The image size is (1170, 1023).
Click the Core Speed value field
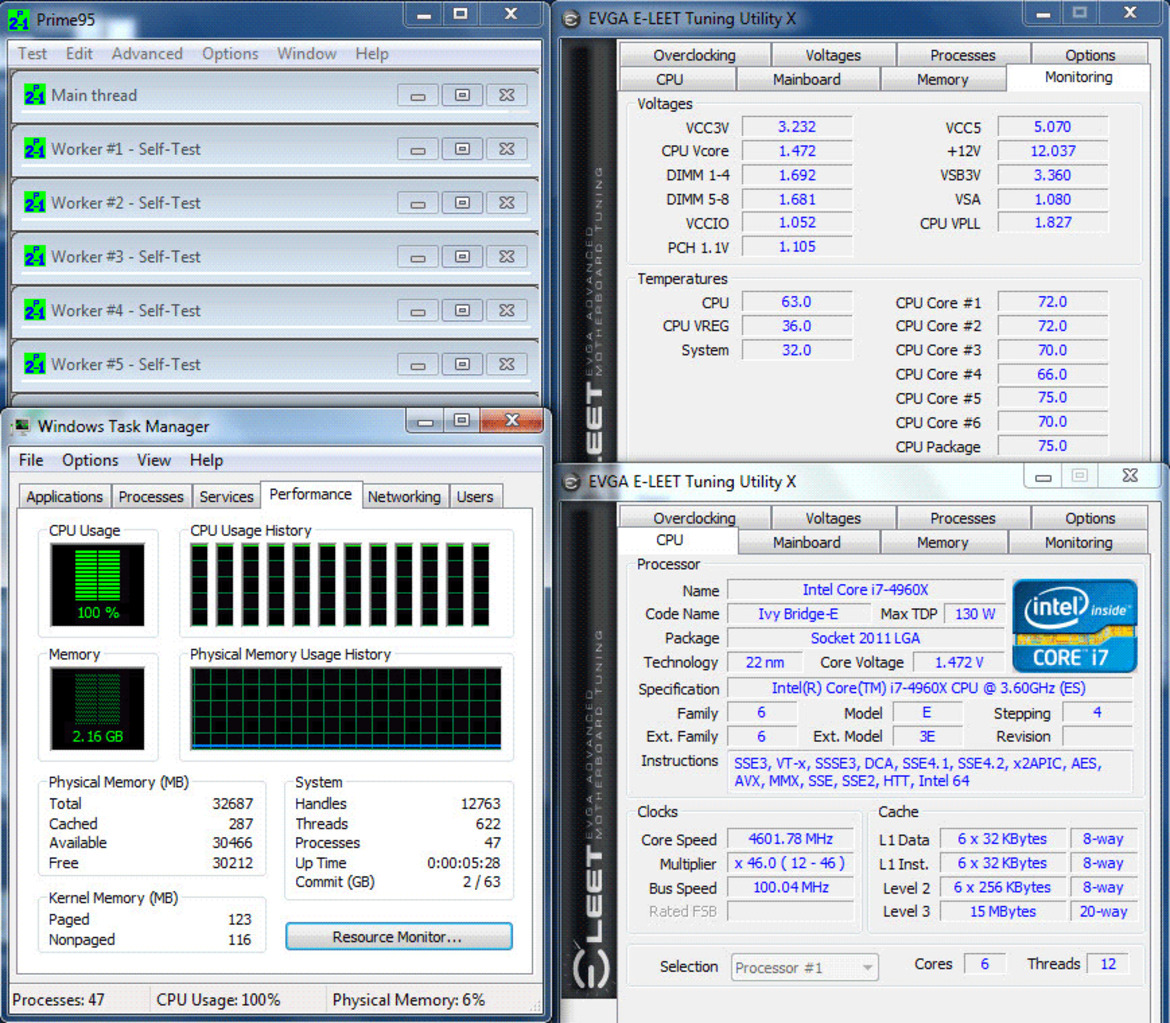click(x=790, y=839)
